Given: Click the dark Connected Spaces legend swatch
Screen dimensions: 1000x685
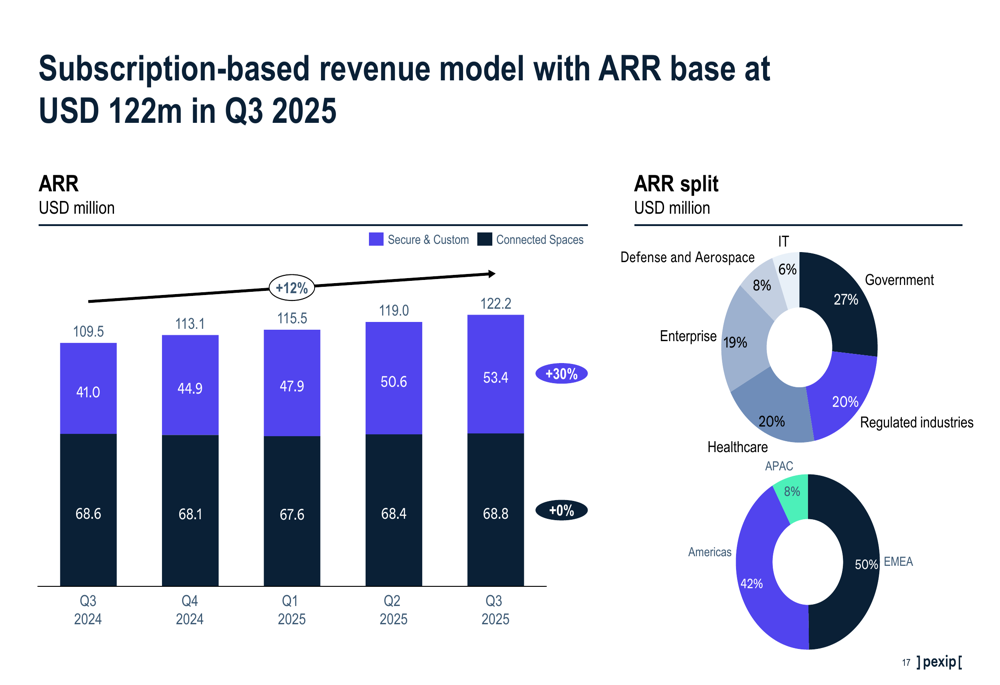Looking at the screenshot, I should coord(485,239).
